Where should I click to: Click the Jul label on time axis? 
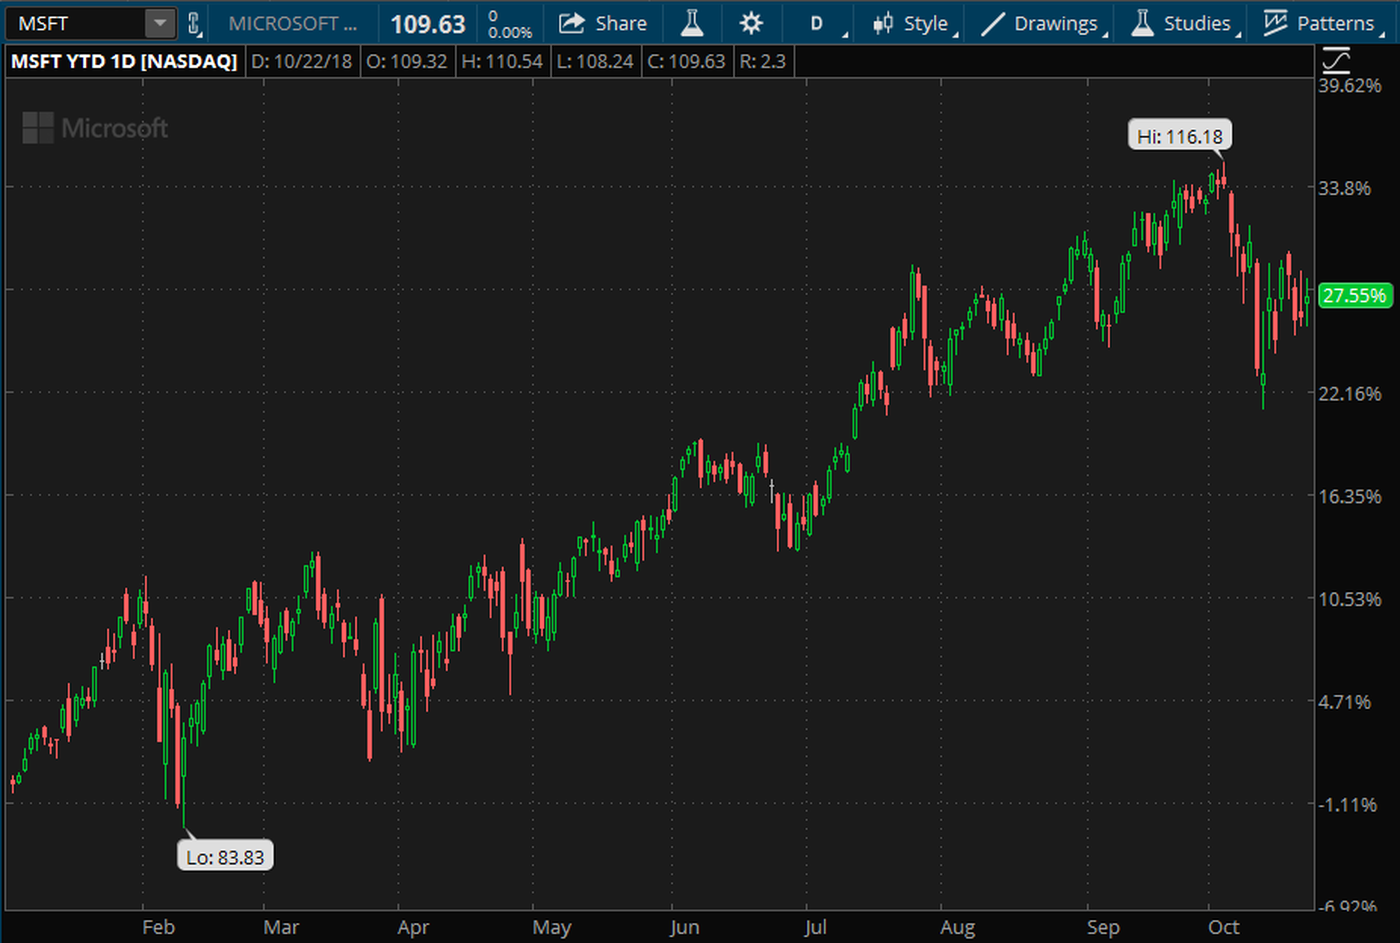pos(816,927)
